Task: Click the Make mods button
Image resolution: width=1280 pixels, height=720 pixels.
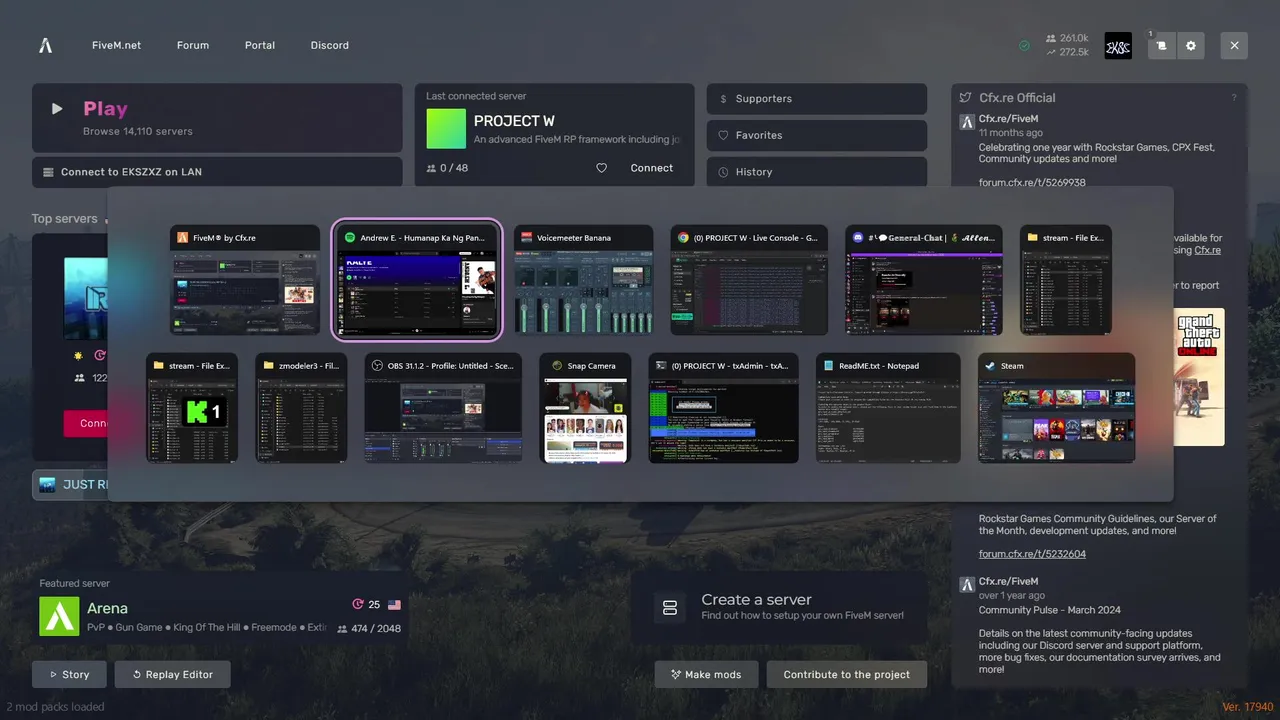Action: click(x=706, y=675)
